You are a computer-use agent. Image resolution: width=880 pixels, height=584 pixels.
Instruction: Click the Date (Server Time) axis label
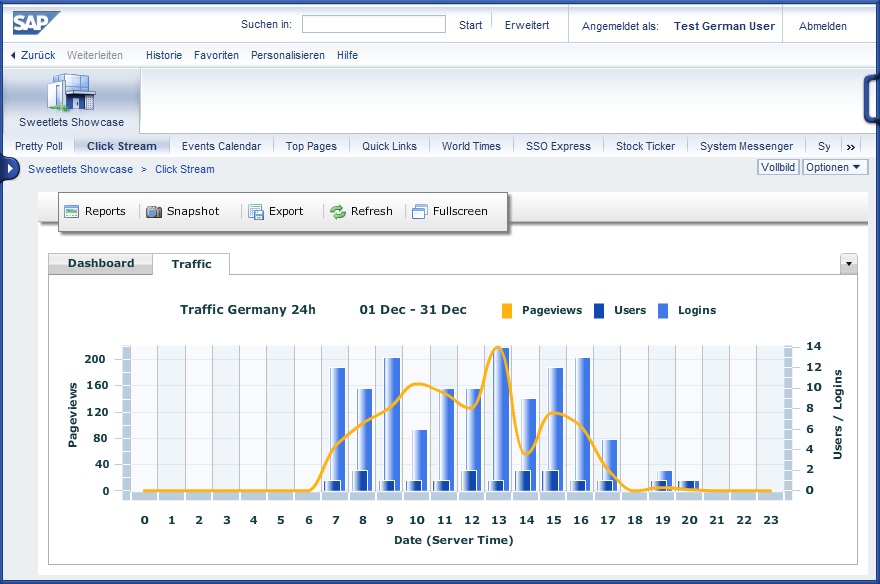[x=453, y=540]
